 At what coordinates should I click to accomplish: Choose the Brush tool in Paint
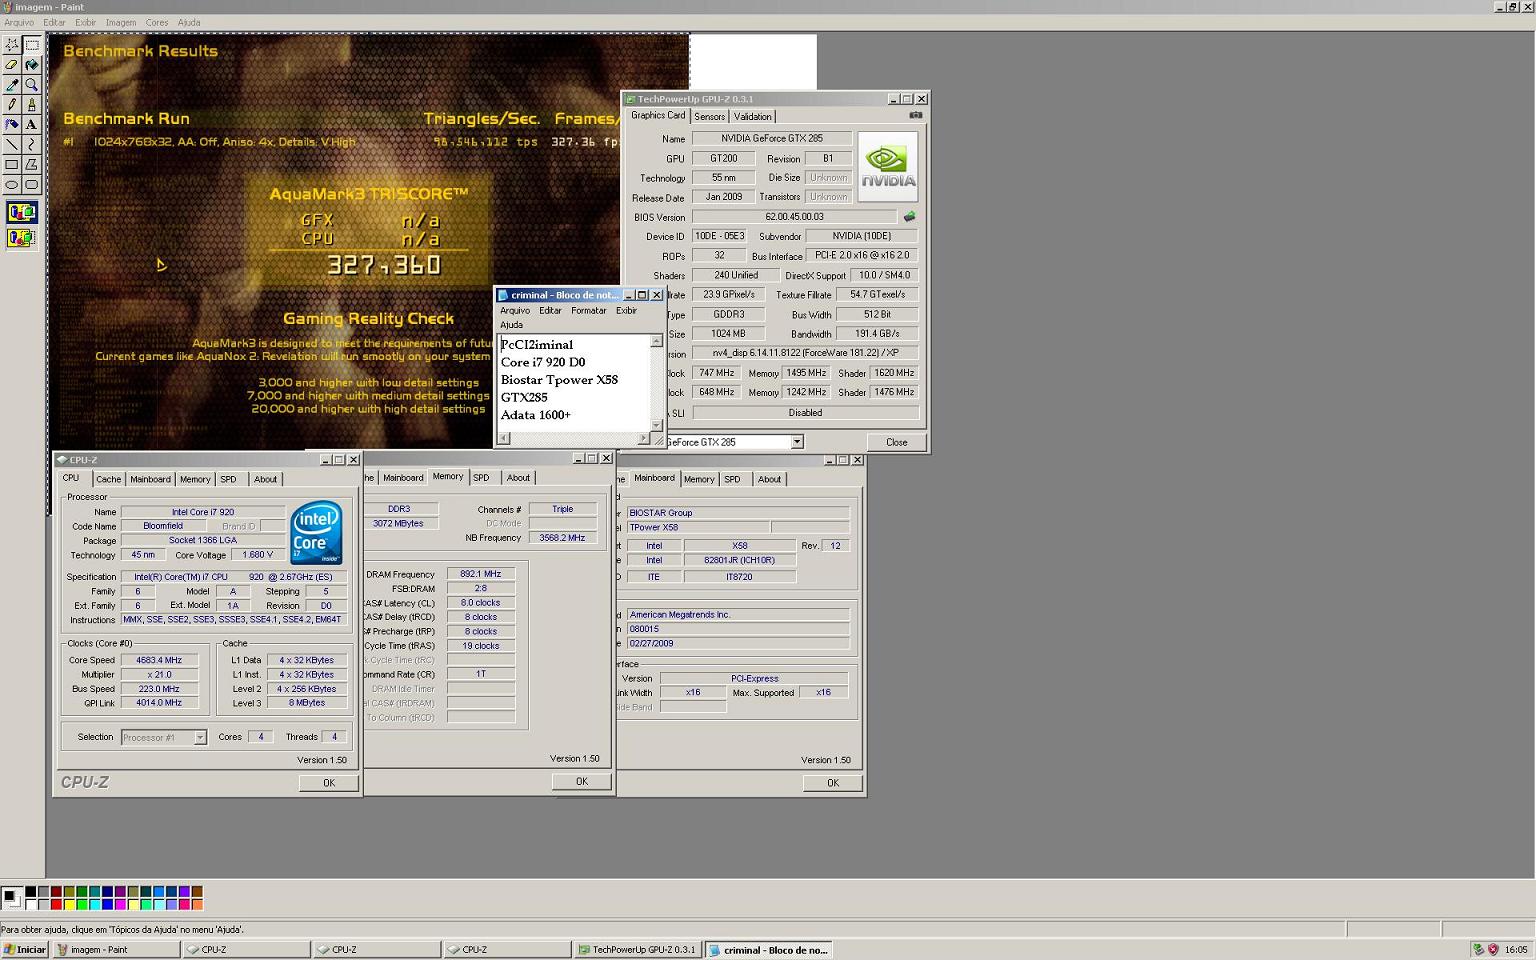32,105
